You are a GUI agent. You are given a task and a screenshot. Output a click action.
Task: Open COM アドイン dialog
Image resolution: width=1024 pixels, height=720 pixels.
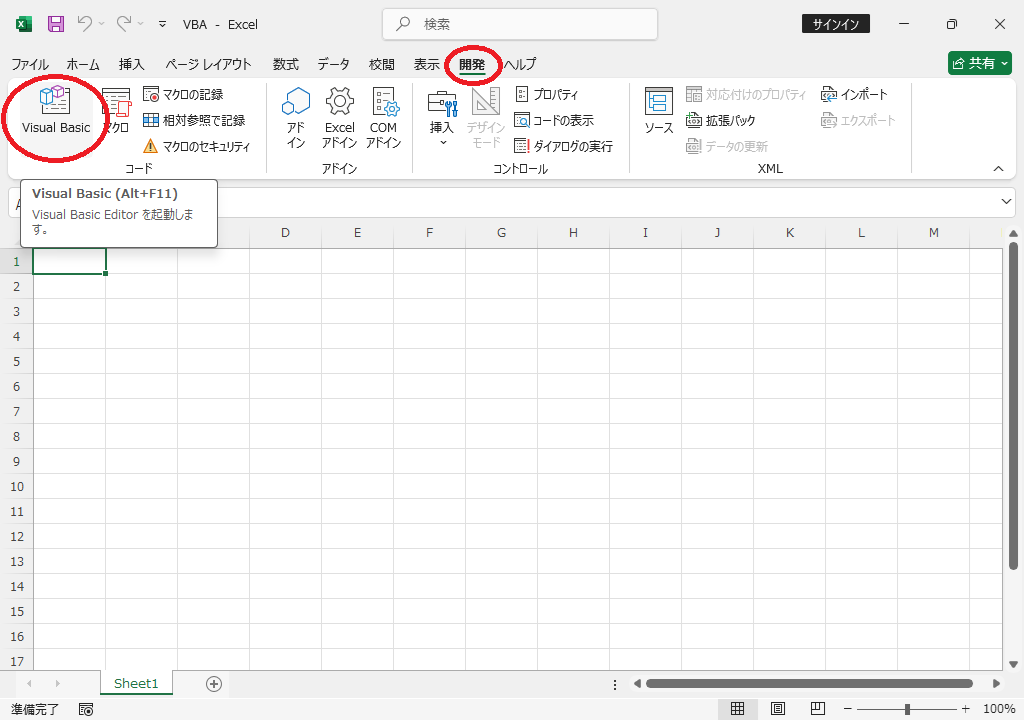point(383,118)
